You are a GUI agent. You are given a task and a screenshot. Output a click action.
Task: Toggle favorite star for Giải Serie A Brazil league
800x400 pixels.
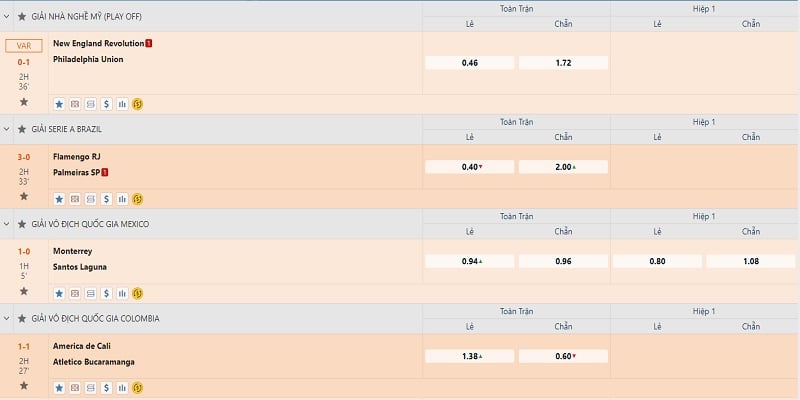[x=23, y=129]
